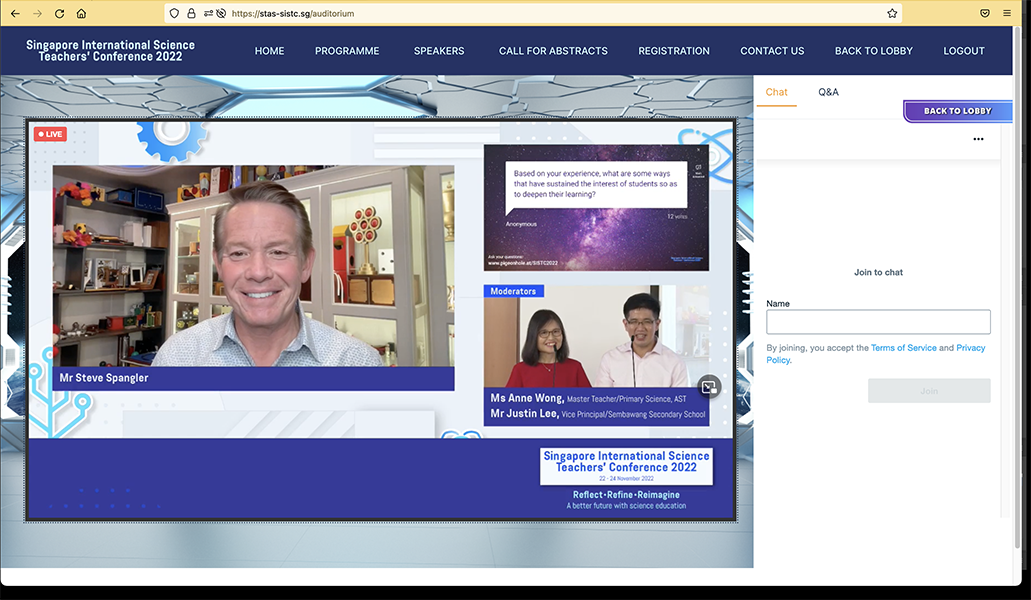The width and height of the screenshot is (1031, 600).
Task: Switch to the Q&A tab
Action: pyautogui.click(x=828, y=92)
